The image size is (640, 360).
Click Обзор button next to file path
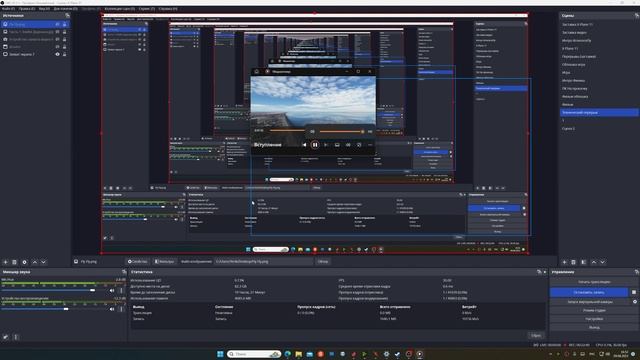click(323, 262)
